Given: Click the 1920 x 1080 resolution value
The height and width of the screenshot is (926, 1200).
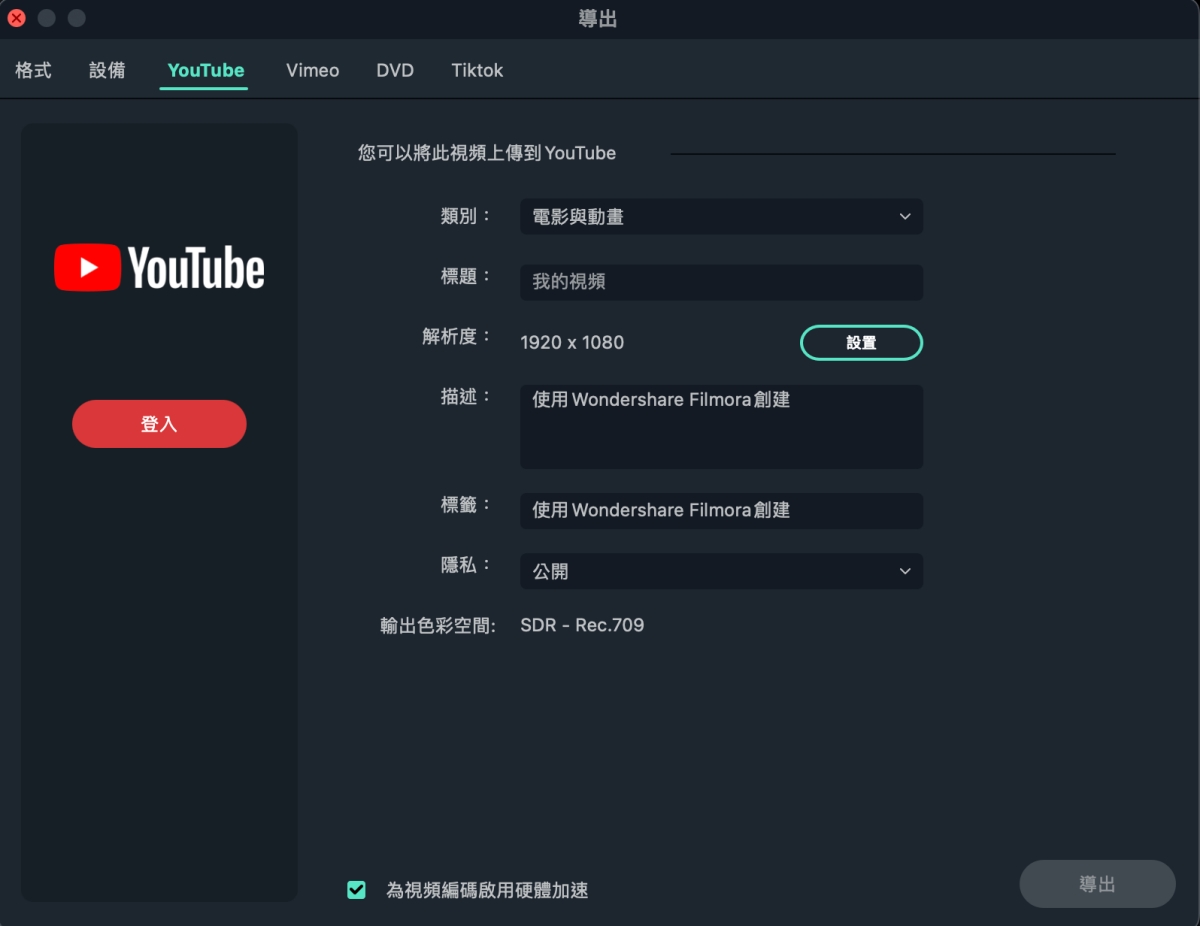Looking at the screenshot, I should (x=572, y=343).
